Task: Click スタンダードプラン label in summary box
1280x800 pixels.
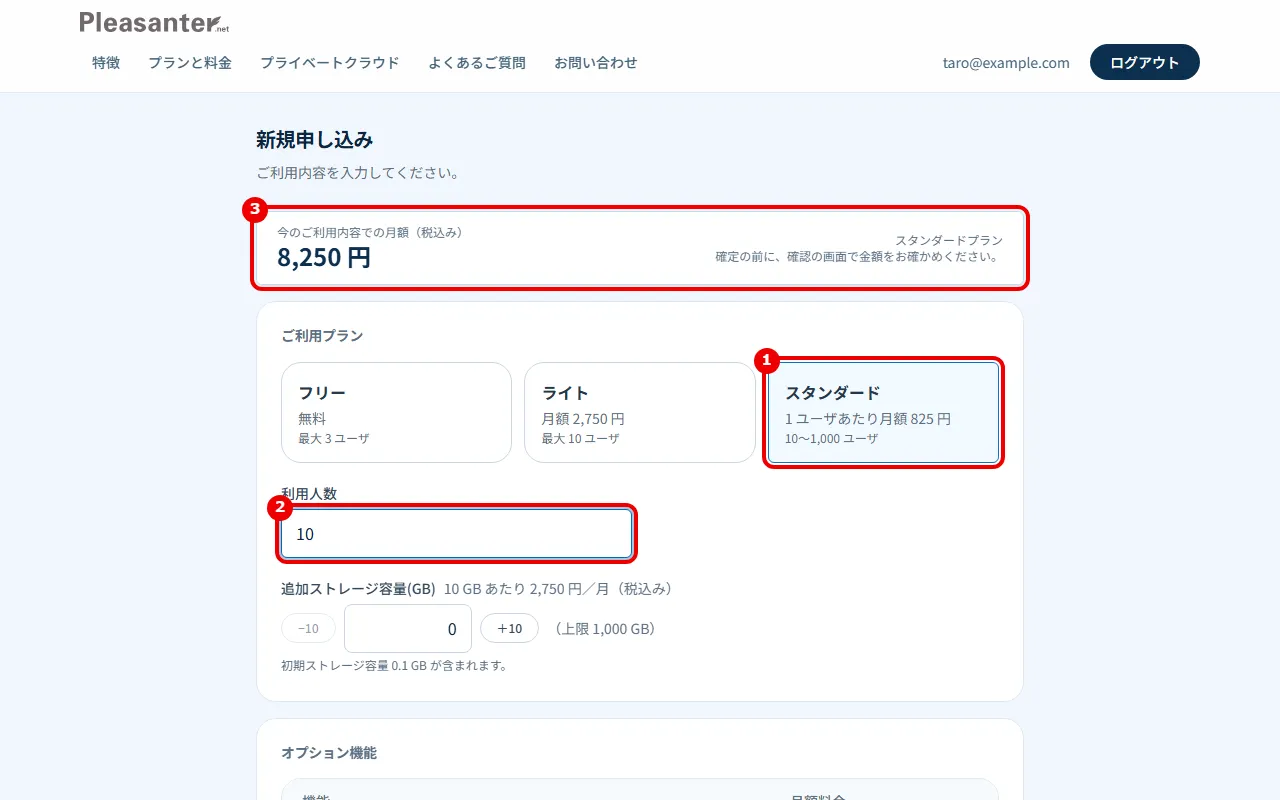Action: pyautogui.click(x=949, y=240)
